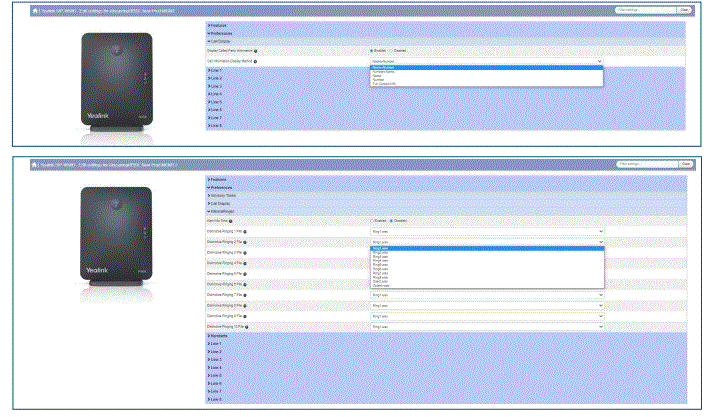
Task: Expand Line 3 in the bottom screenshot
Action: click(446, 360)
